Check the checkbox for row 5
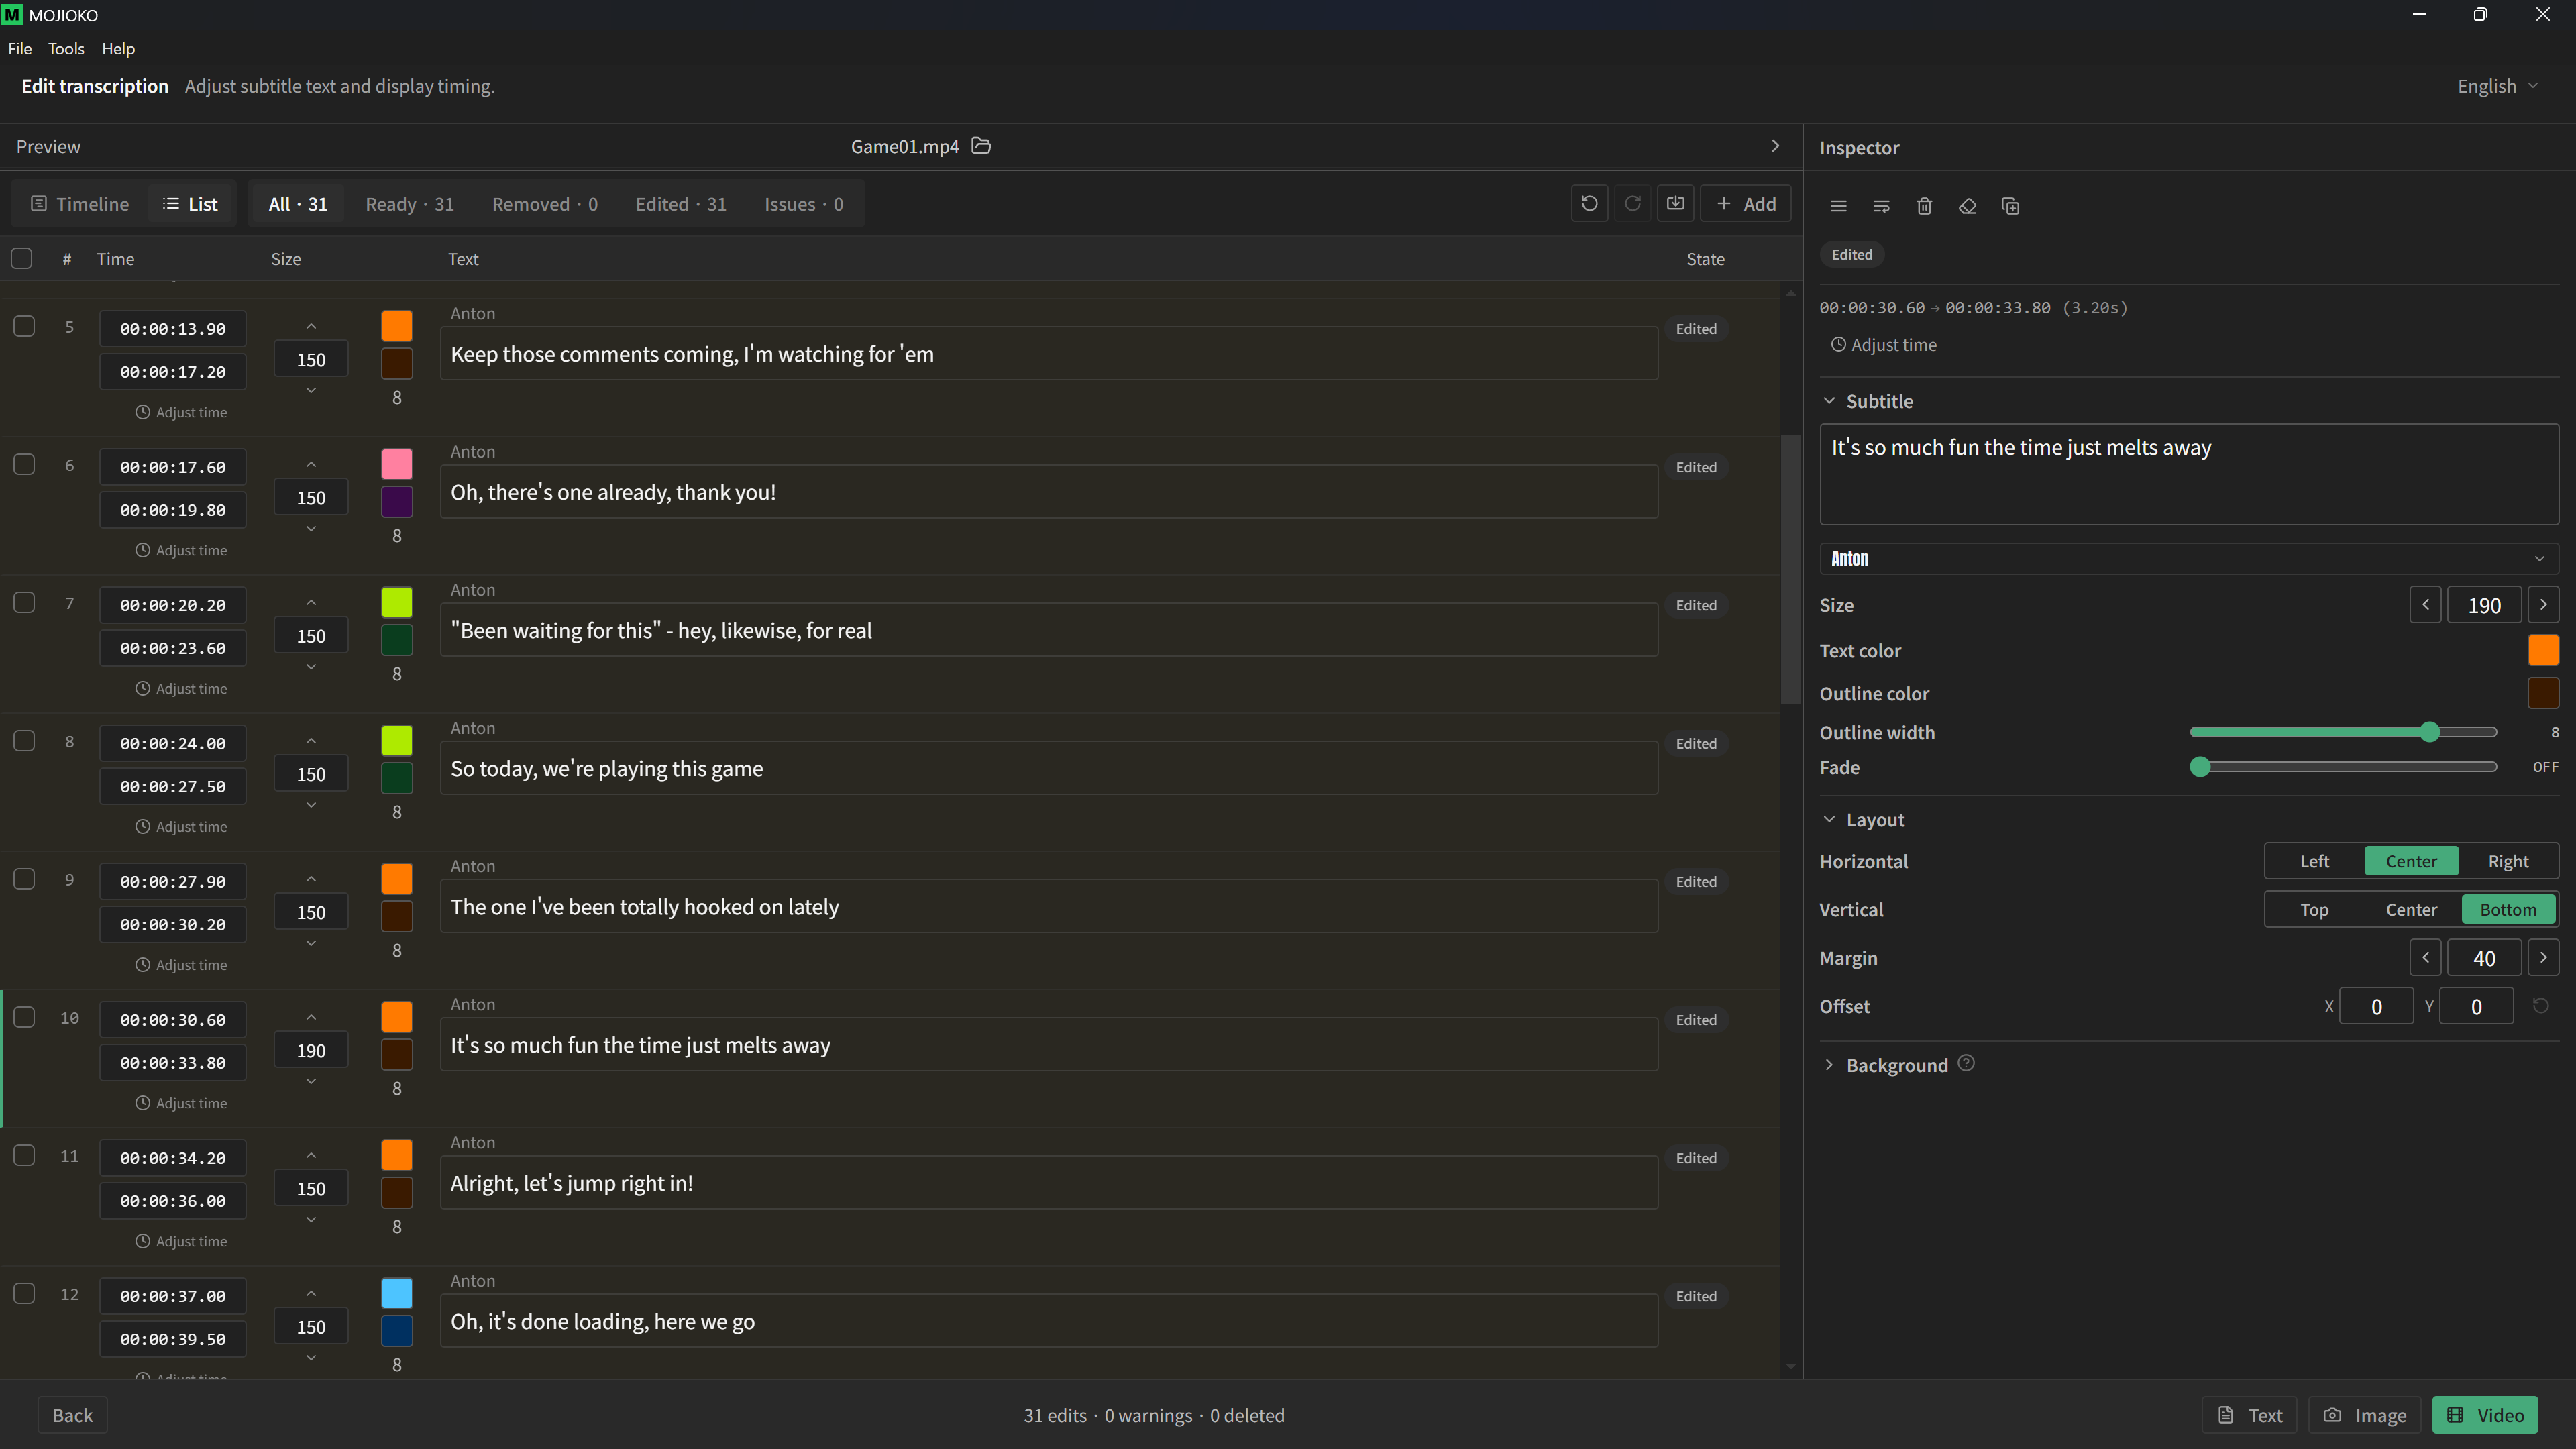The height and width of the screenshot is (1449, 2576). 24,326
